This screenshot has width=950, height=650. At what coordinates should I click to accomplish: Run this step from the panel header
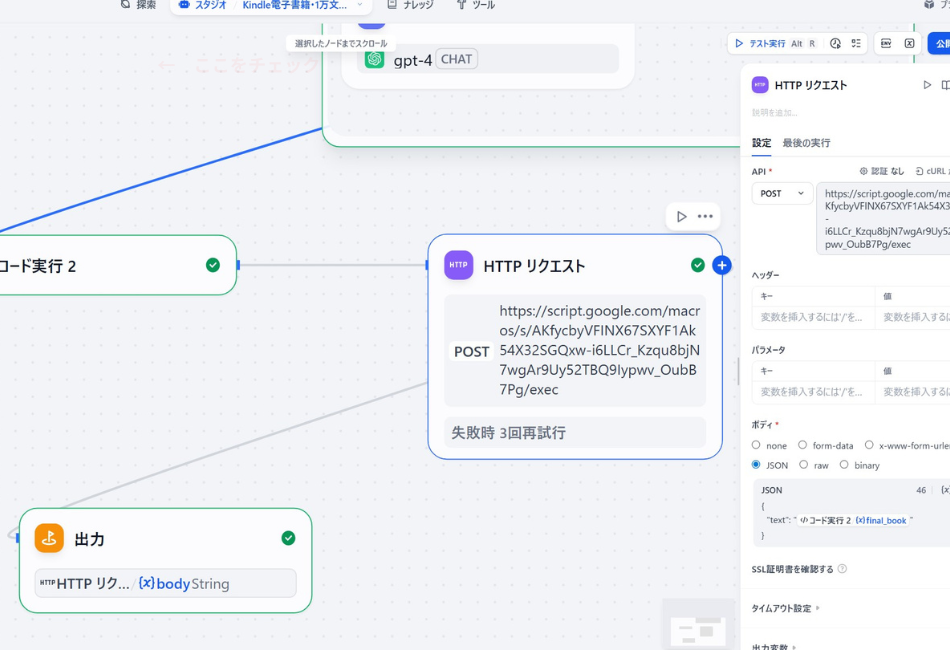(927, 85)
